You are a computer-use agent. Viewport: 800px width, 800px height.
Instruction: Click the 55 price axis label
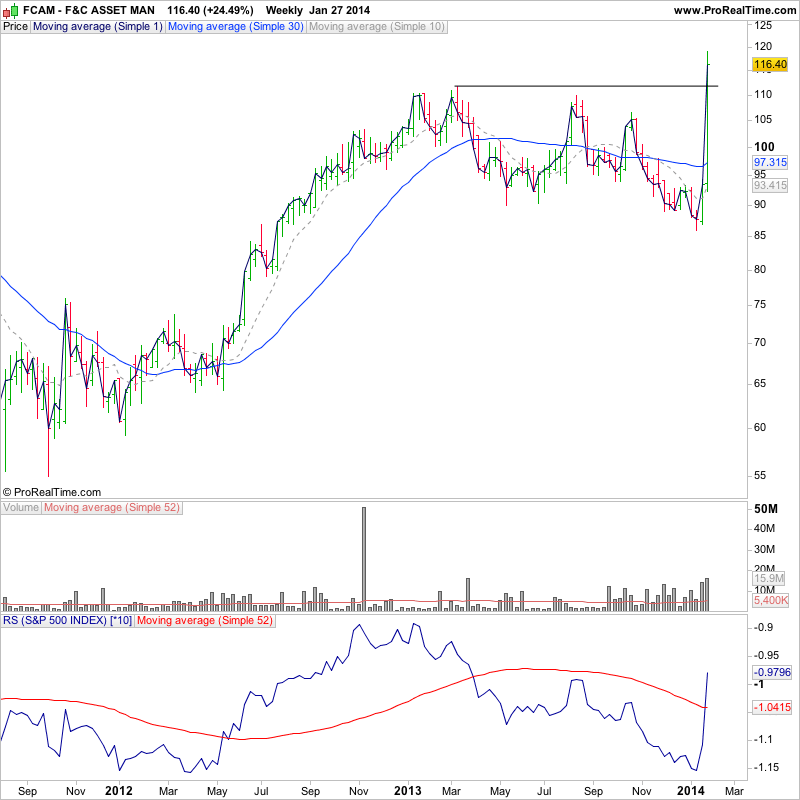pos(760,476)
